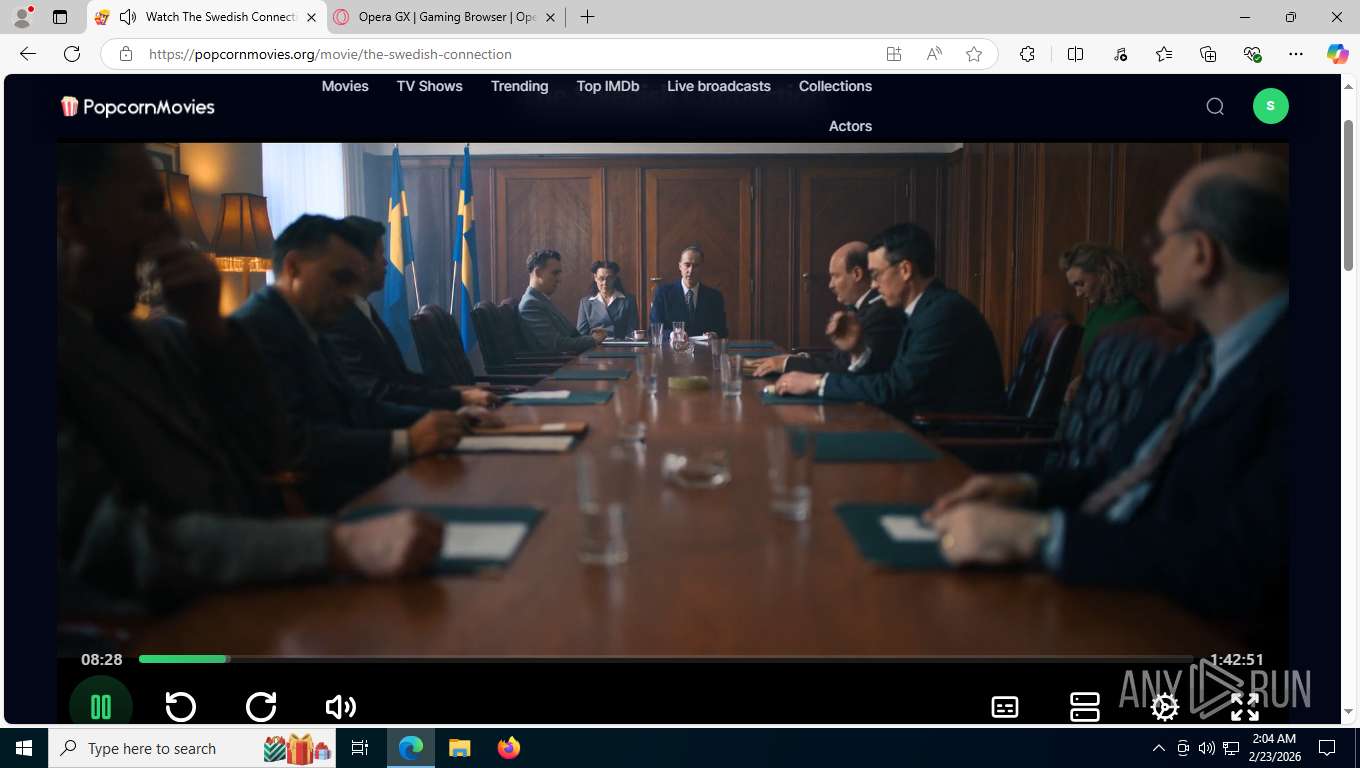Screen dimensions: 1360x768
Task: Open the media control music note icon
Action: tap(1120, 54)
